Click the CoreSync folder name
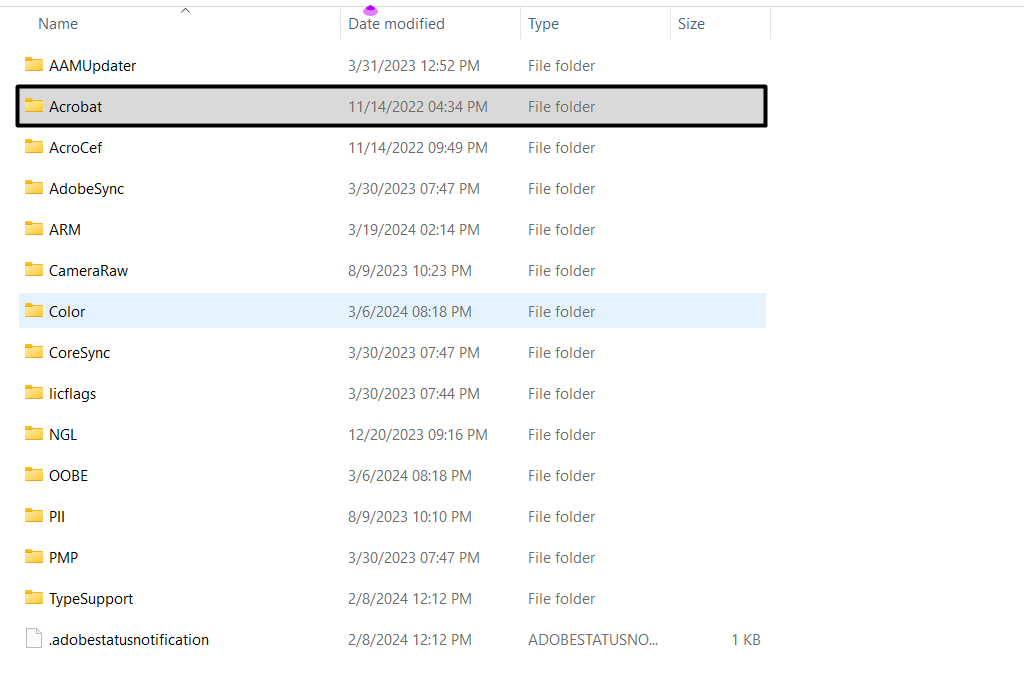 80,352
